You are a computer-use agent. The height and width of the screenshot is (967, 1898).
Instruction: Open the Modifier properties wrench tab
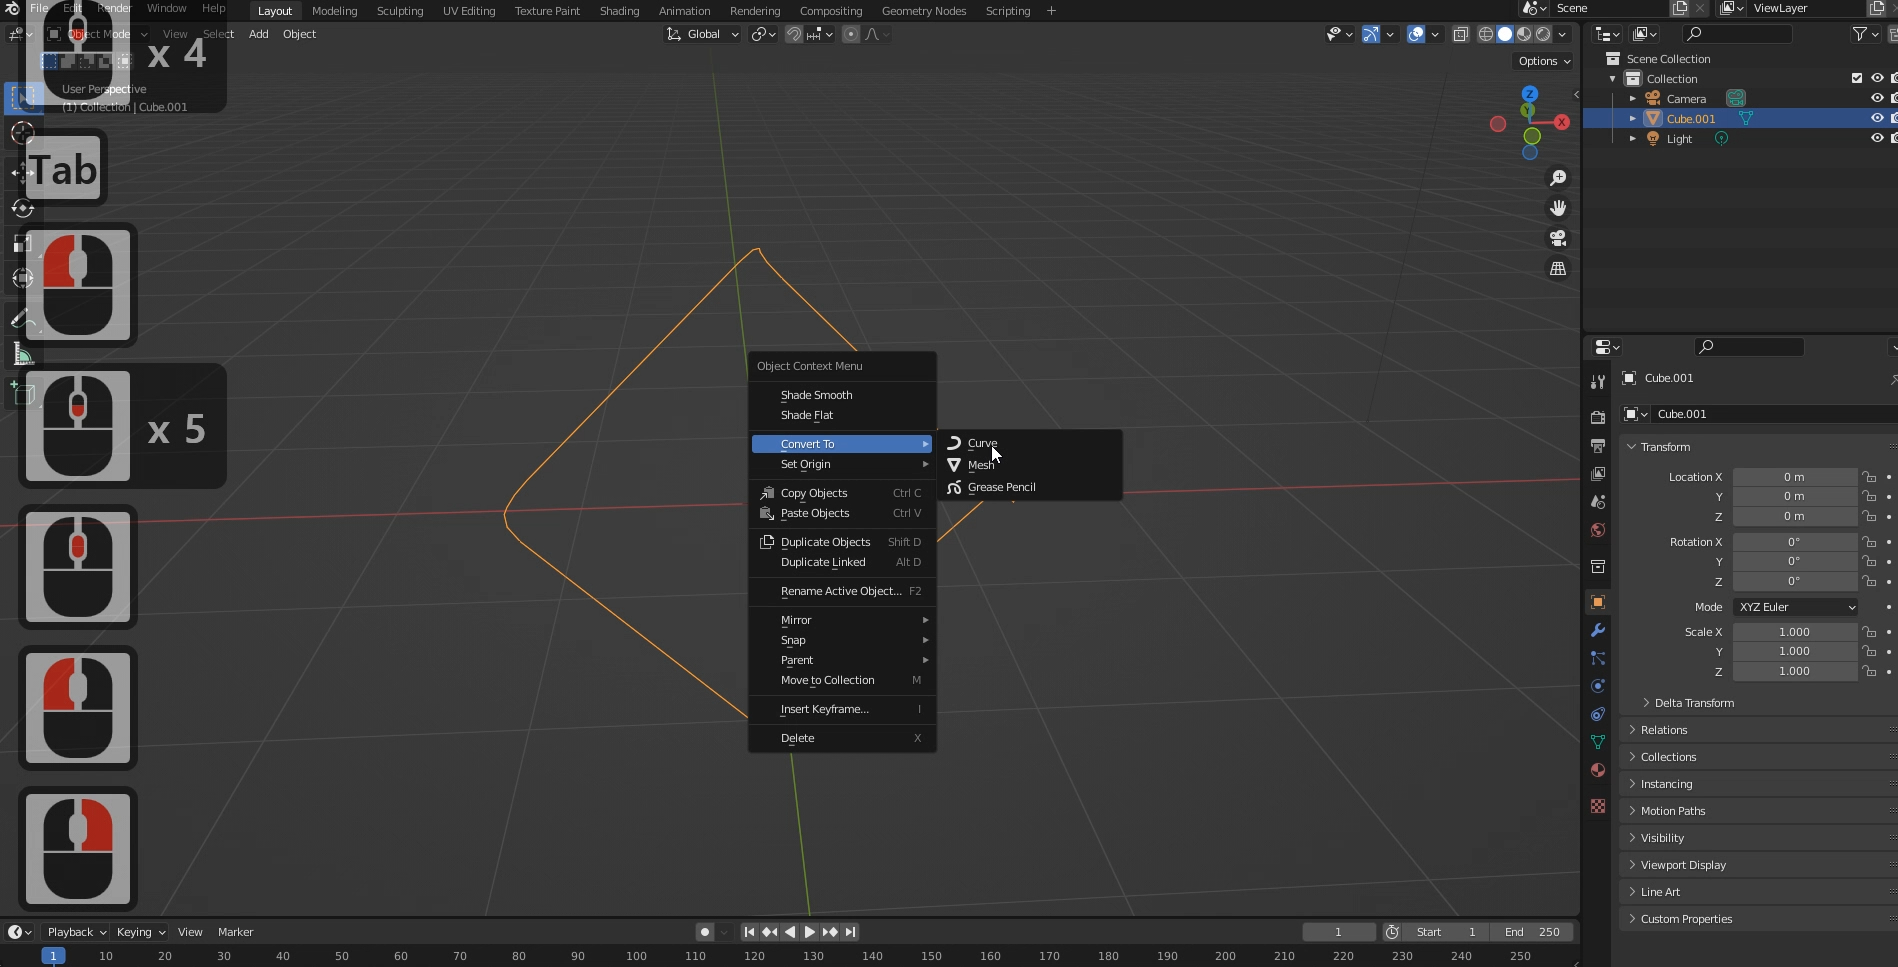(1598, 630)
